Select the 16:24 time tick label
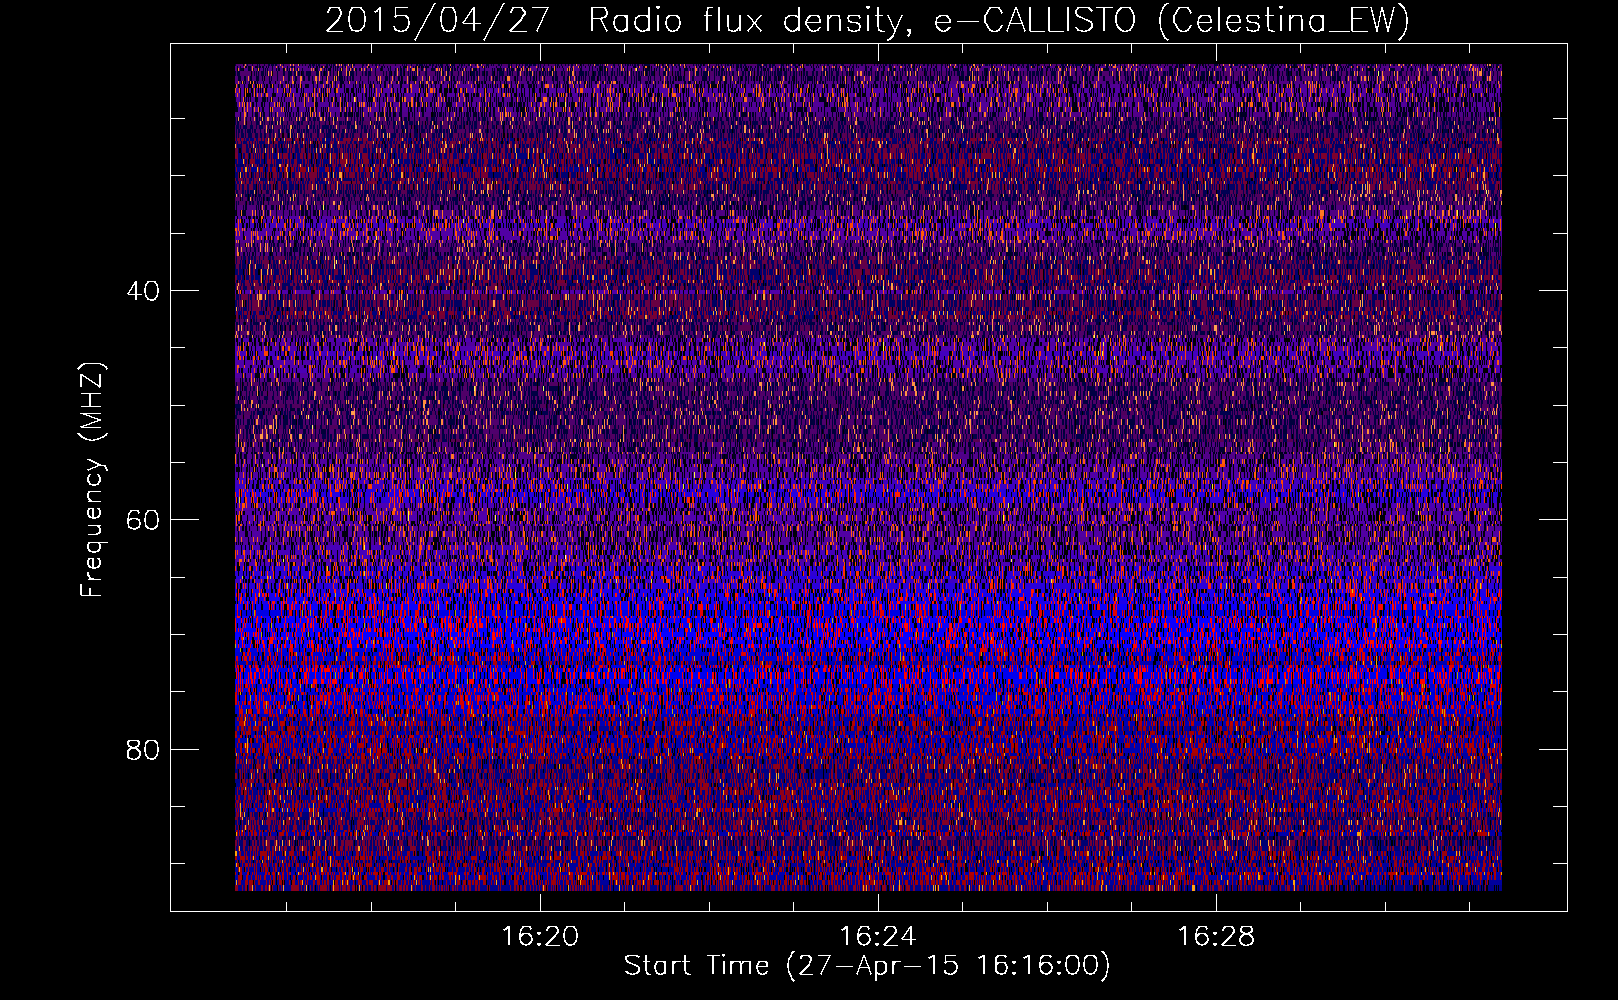1618x1000 pixels. [x=878, y=937]
